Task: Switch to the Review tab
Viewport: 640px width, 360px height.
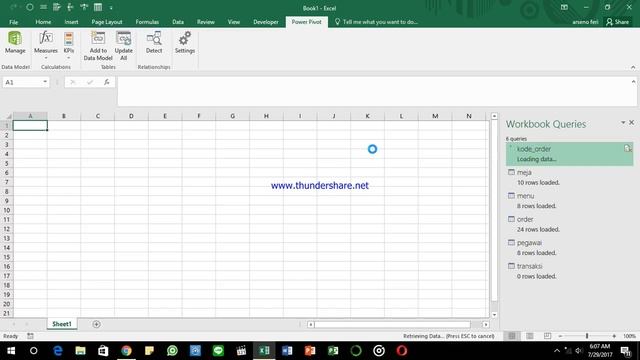Action: [205, 22]
